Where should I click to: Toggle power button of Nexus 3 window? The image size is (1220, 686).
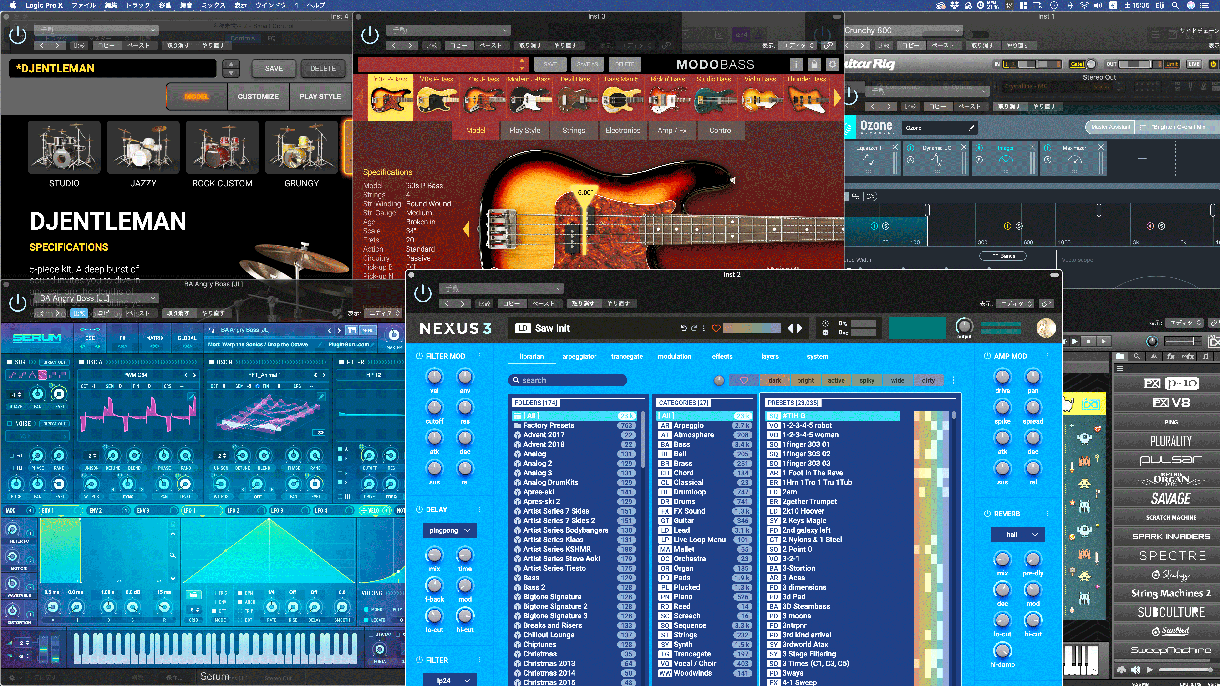coord(423,293)
